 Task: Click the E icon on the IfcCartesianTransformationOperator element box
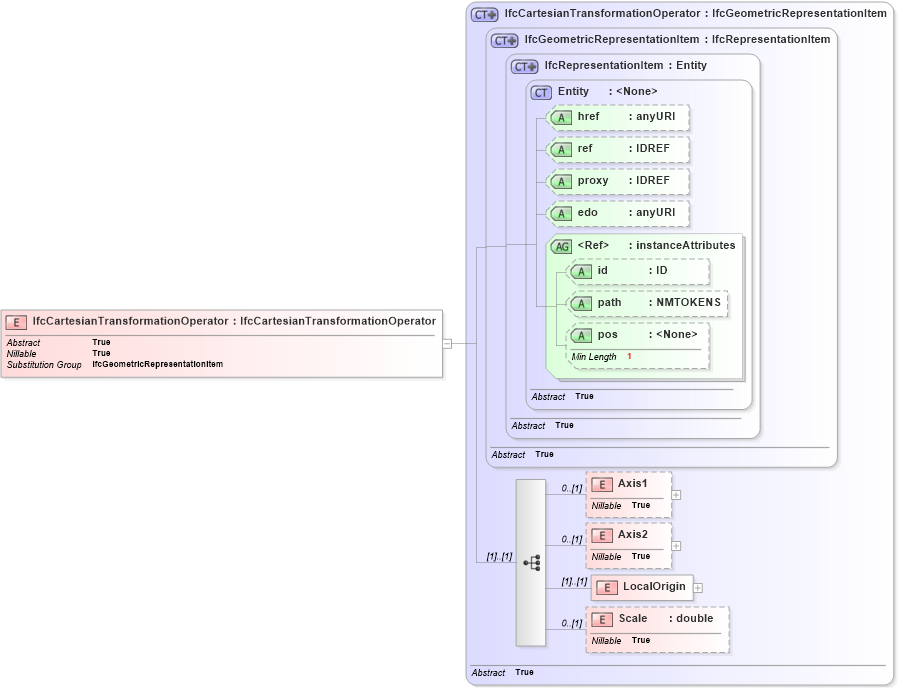[14, 322]
